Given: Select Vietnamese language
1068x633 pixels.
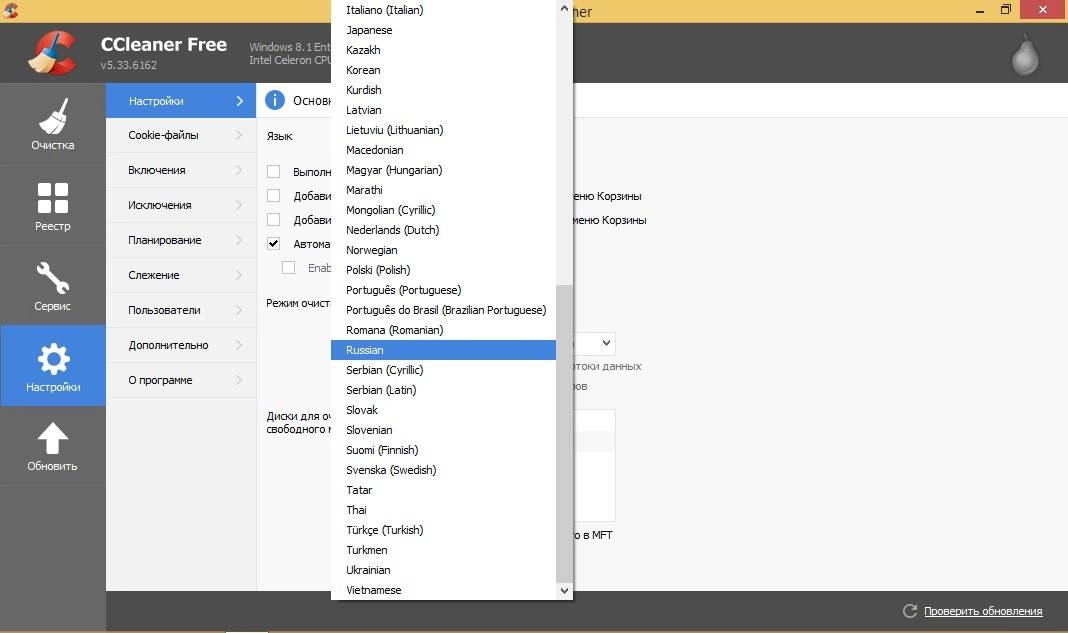Looking at the screenshot, I should tap(443, 590).
